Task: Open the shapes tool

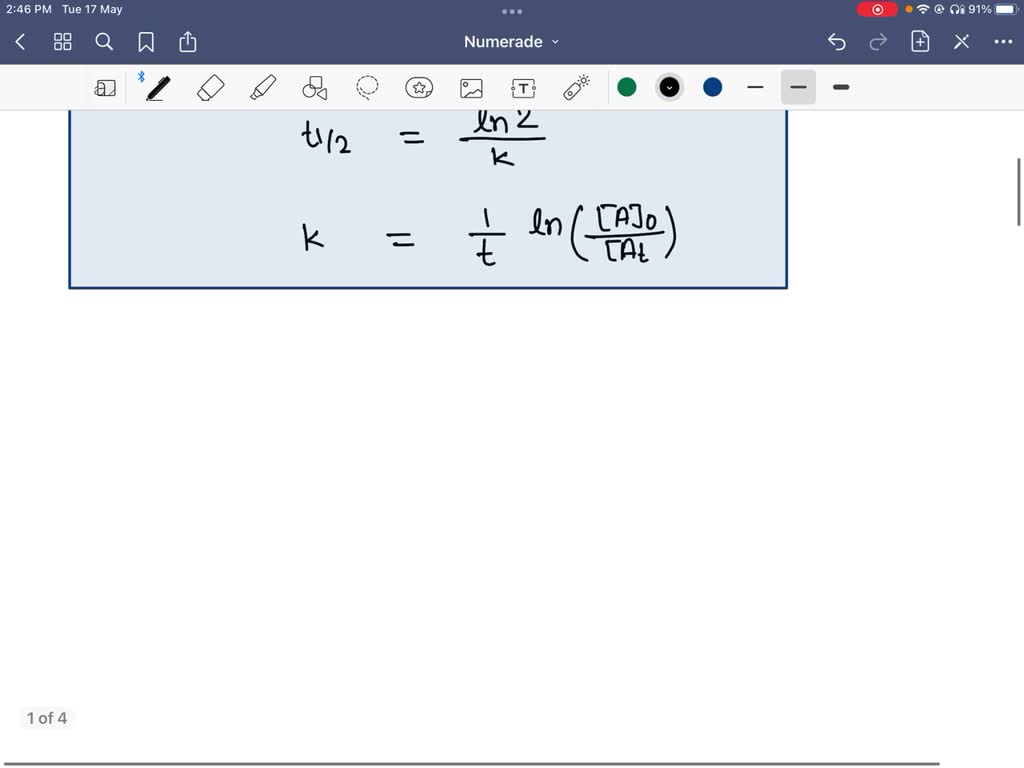Action: click(x=314, y=88)
